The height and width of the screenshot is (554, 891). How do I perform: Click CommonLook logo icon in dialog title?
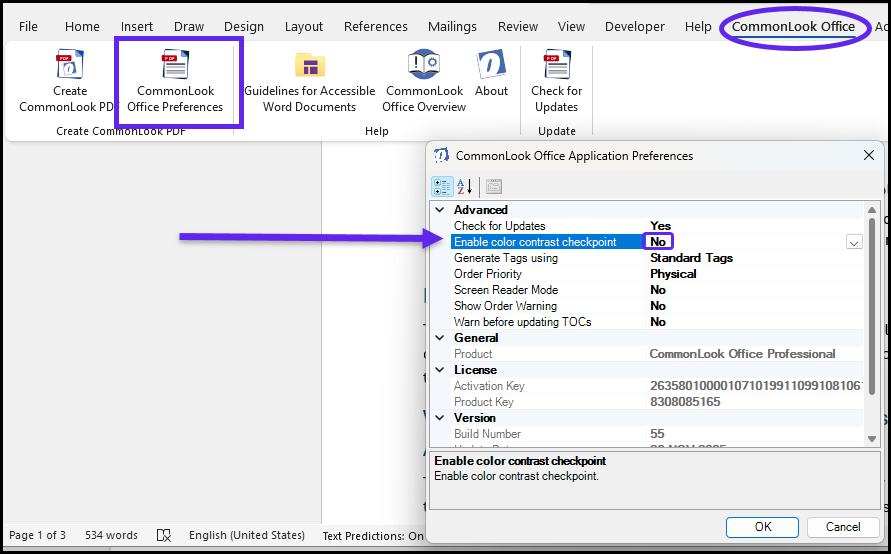[x=442, y=155]
